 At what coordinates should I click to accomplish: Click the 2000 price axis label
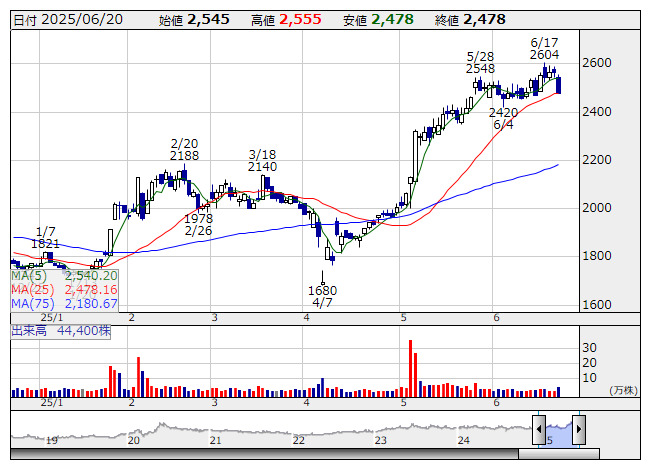click(x=597, y=208)
